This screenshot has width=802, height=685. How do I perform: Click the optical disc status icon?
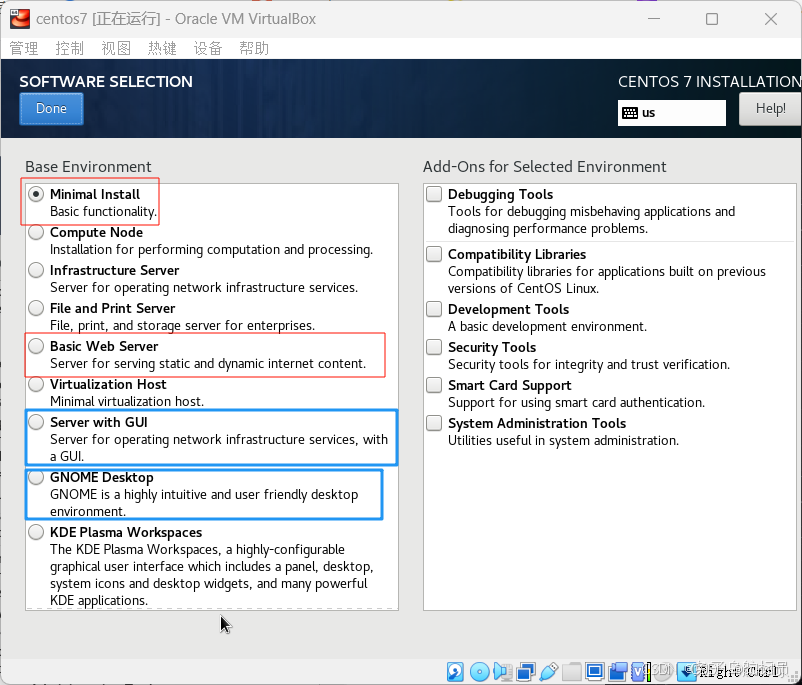480,671
